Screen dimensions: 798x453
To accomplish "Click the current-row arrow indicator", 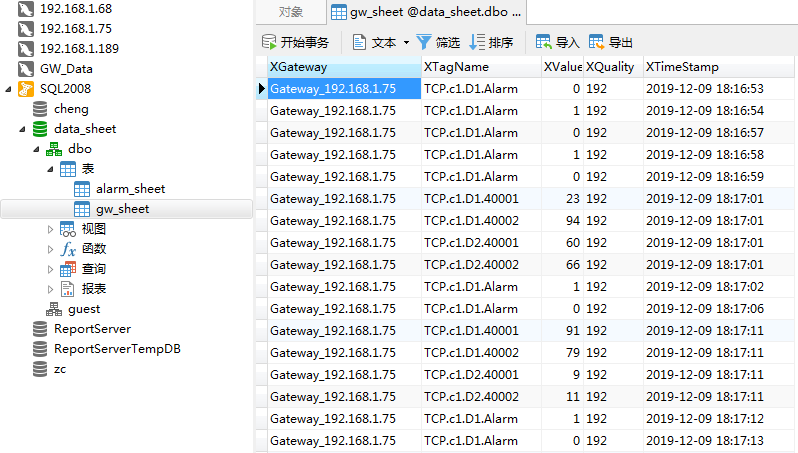I will tap(262, 89).
